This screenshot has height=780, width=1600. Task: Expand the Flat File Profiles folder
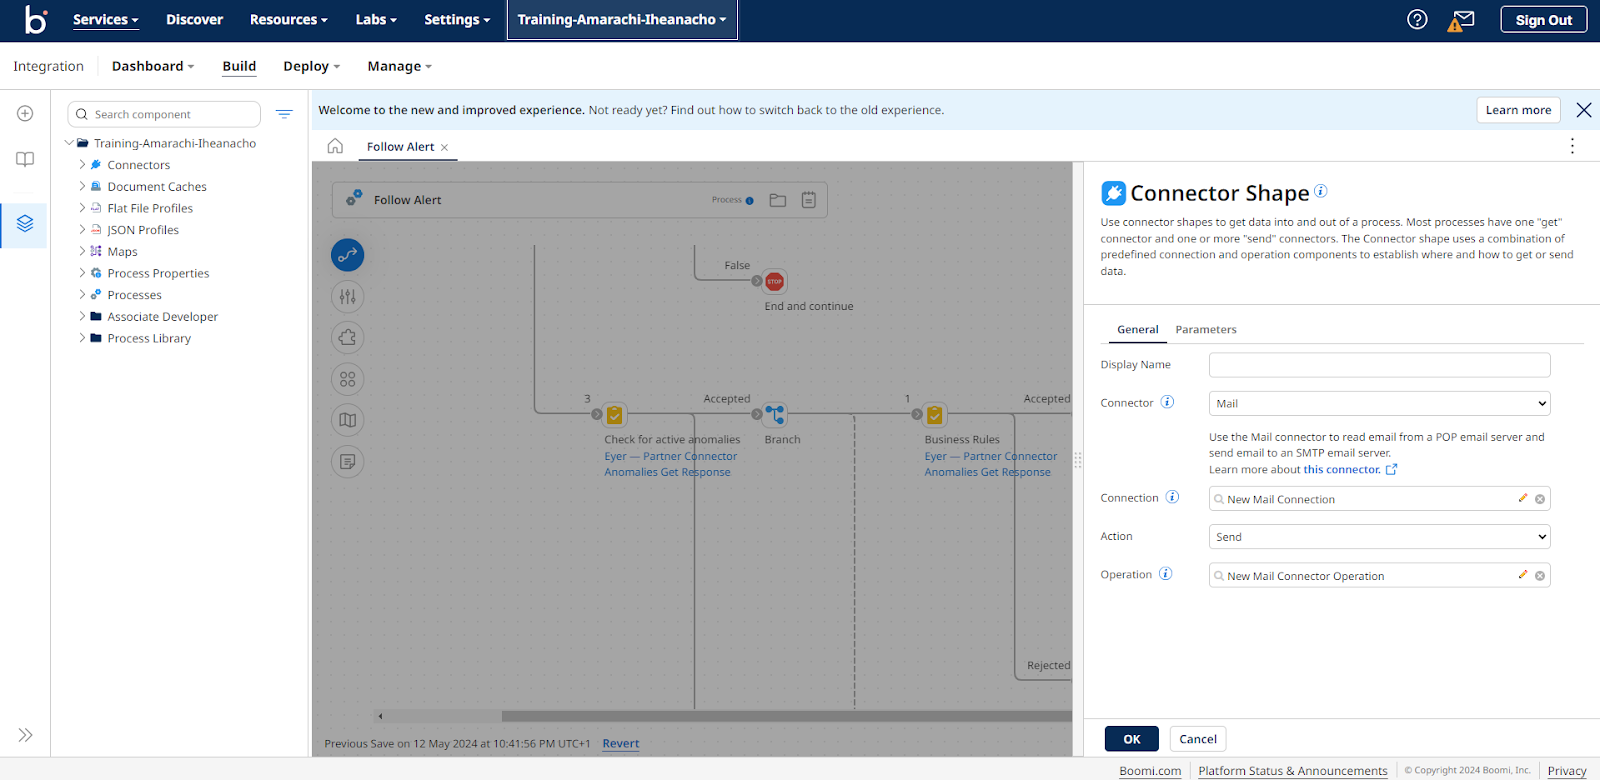point(82,208)
